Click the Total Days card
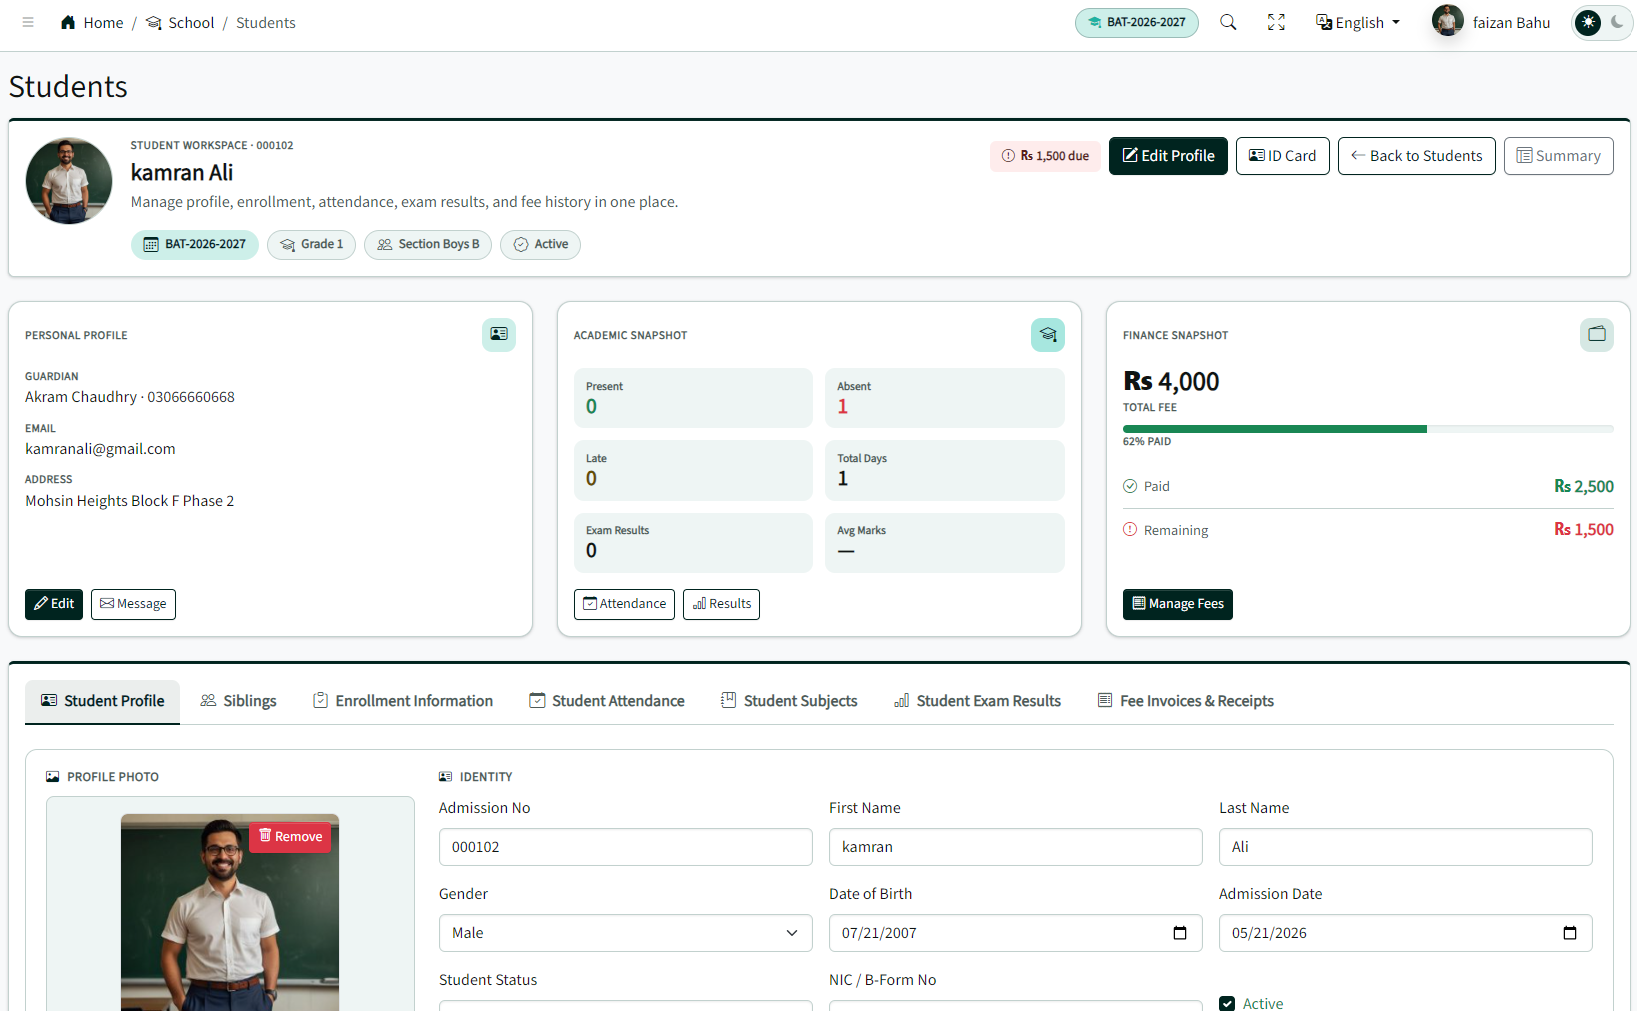Viewport: 1637px width, 1011px height. (x=944, y=470)
